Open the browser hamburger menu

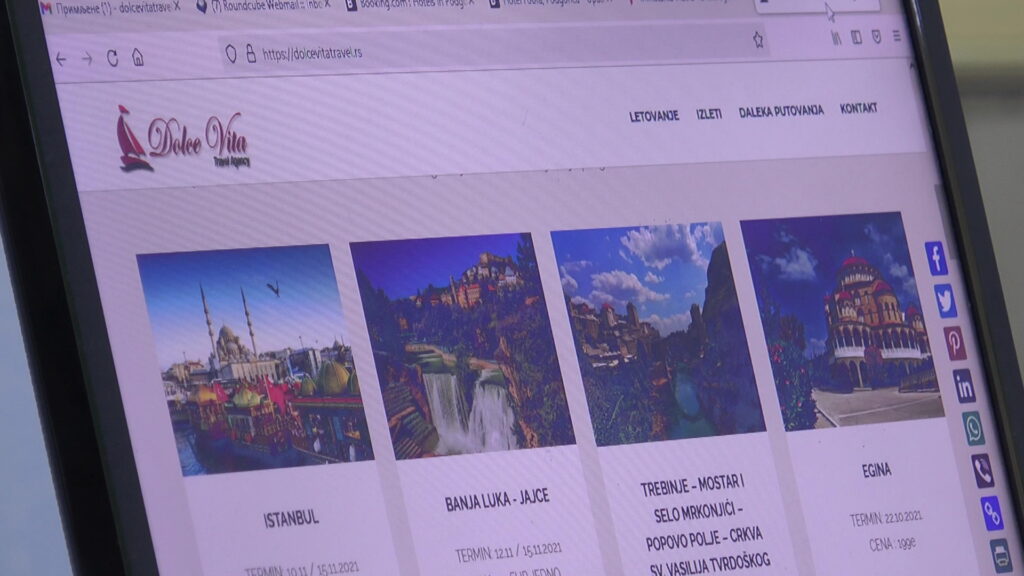[897, 36]
